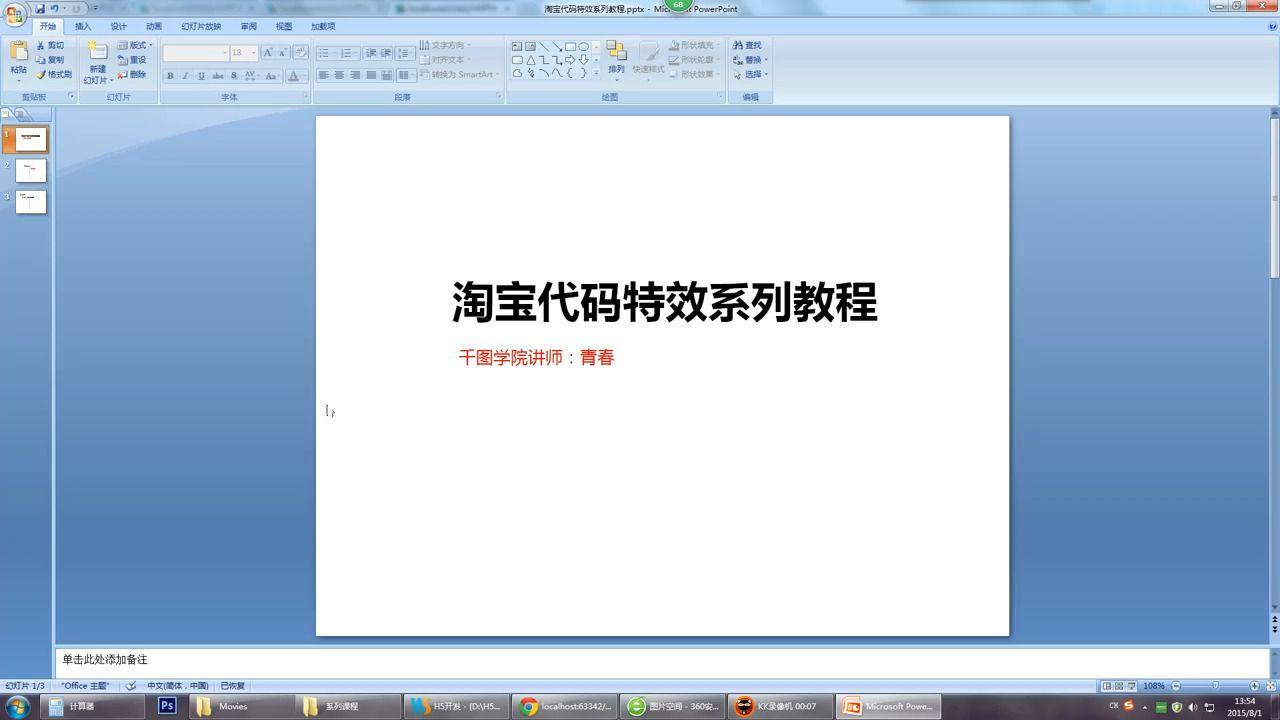The height and width of the screenshot is (720, 1280).
Task: Open the font dialog launcher in 字体 group
Action: [x=305, y=96]
